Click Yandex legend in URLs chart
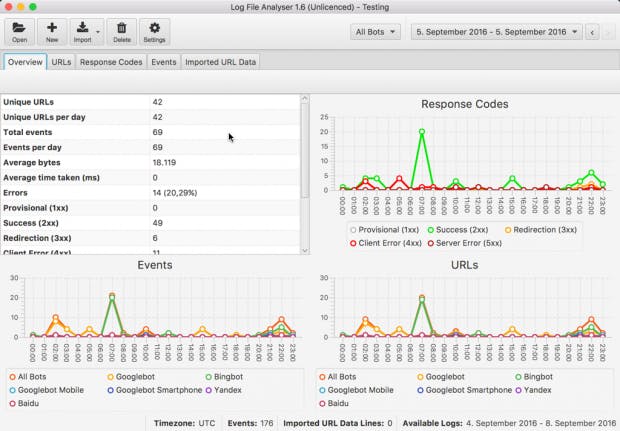This screenshot has width=620, height=431. [x=534, y=390]
